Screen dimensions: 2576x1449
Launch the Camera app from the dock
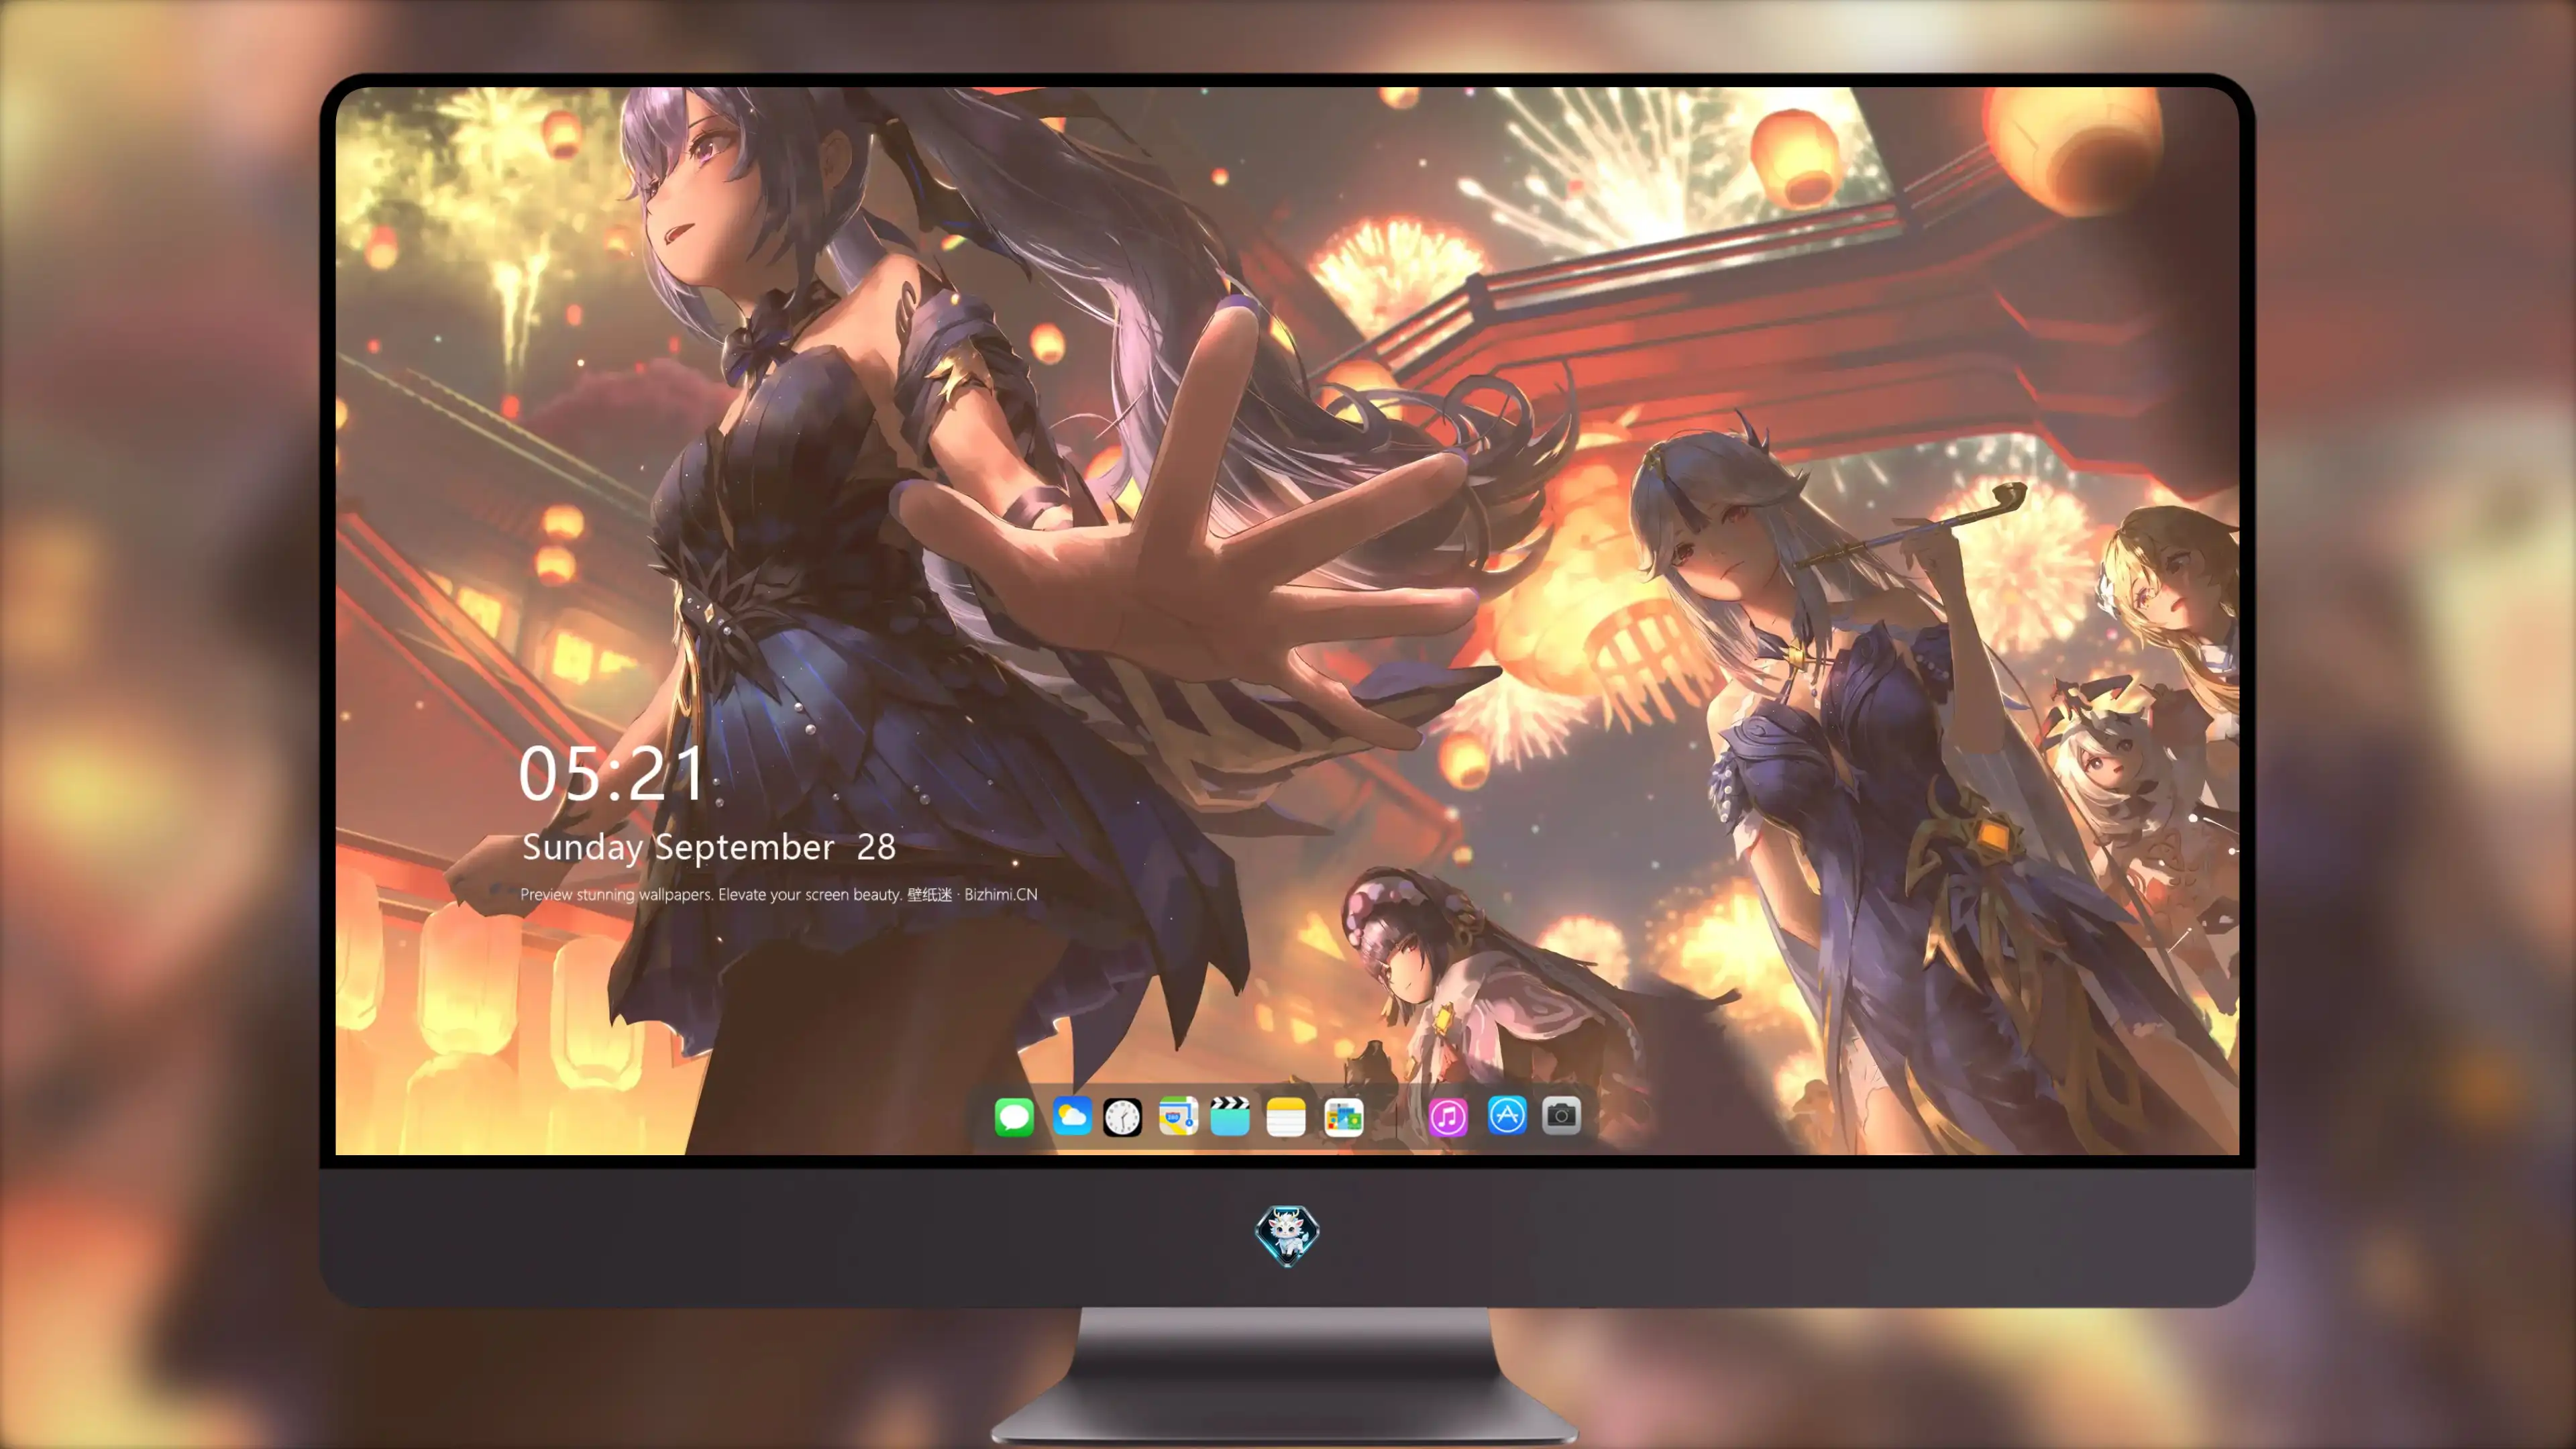coord(1561,1115)
